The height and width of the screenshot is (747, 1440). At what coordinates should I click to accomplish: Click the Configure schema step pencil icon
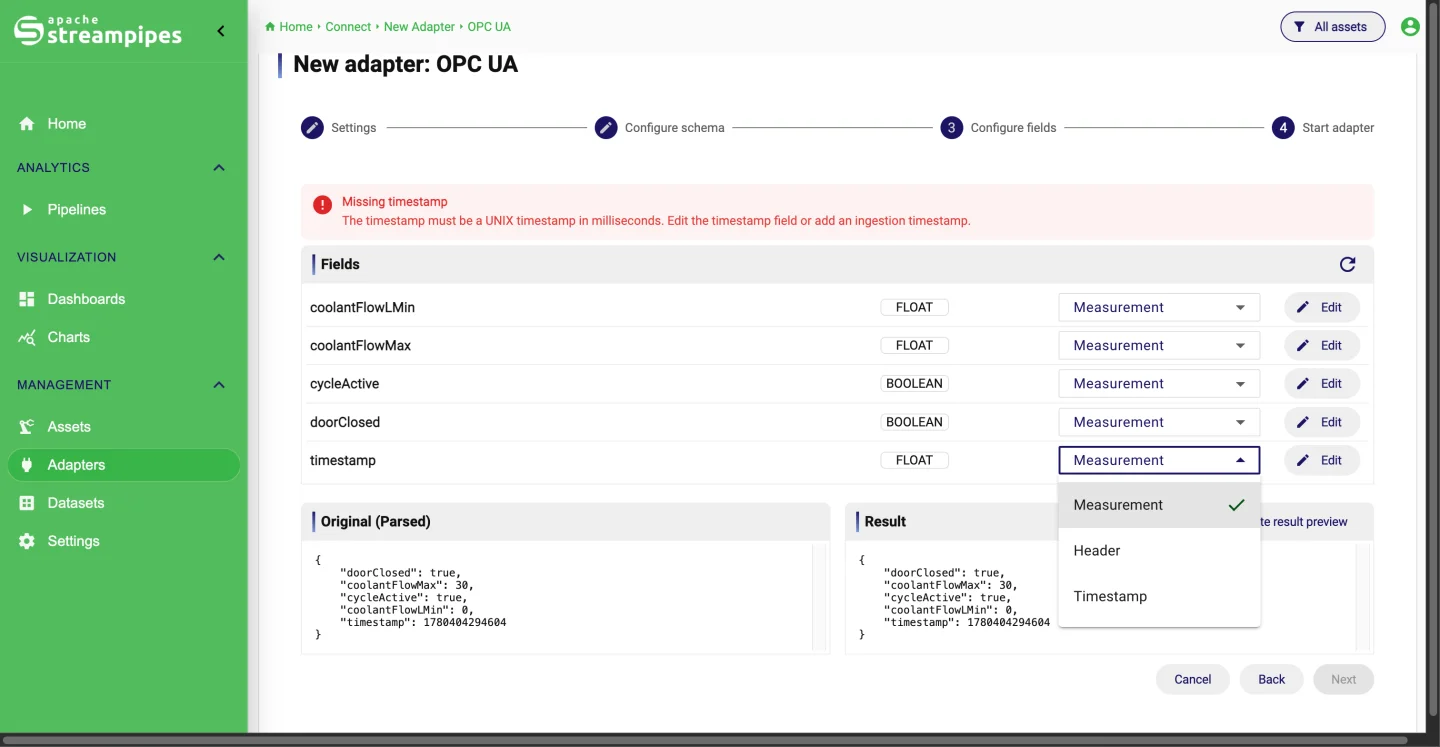pyautogui.click(x=606, y=128)
